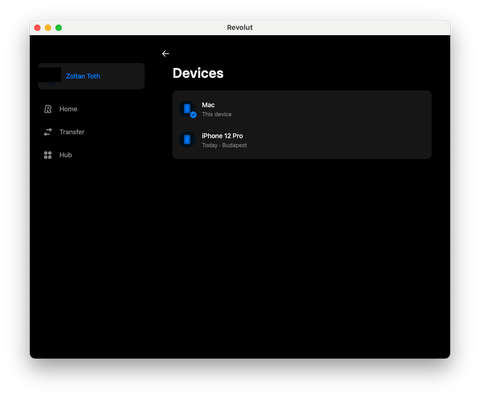
Task: Go back using the left arrow
Action: 165,54
